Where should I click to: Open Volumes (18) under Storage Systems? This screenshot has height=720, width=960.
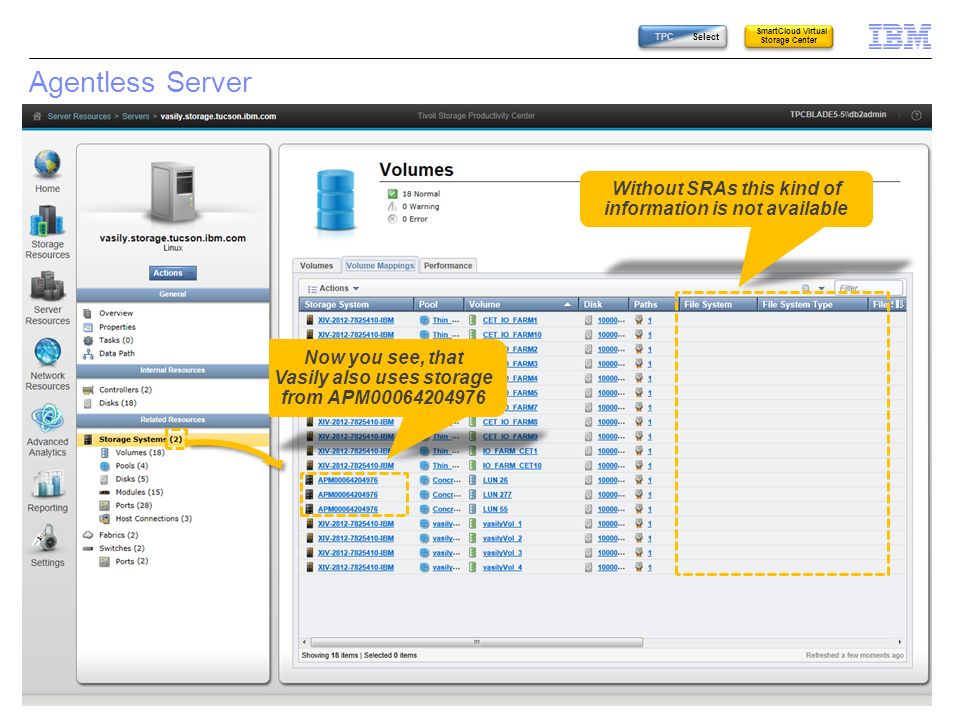pos(140,453)
